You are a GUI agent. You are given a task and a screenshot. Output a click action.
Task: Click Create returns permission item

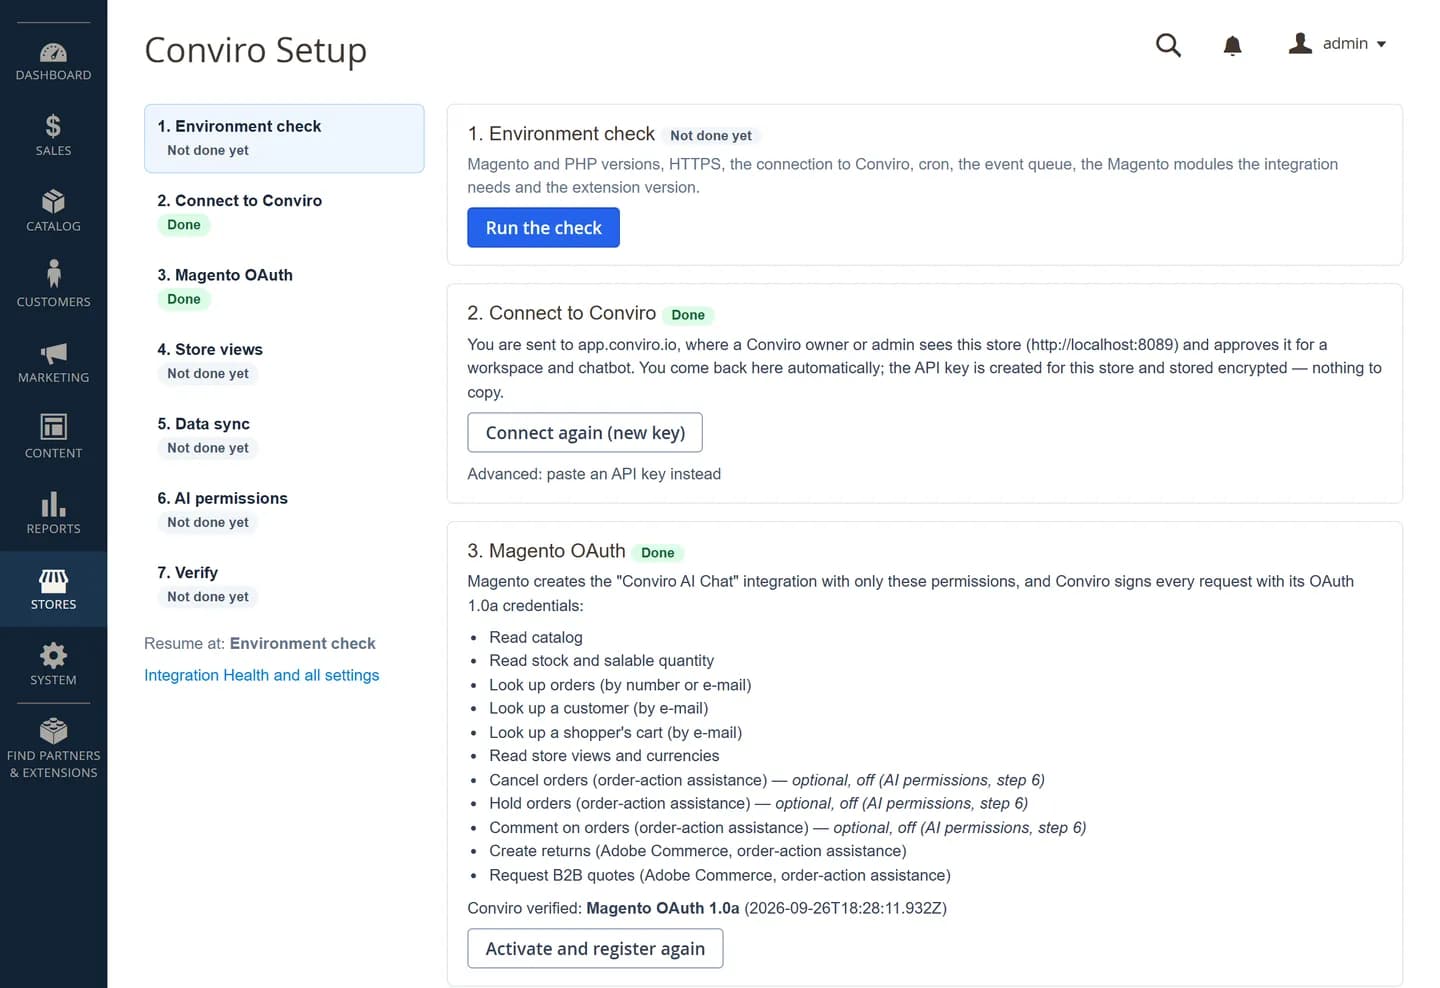[x=698, y=851]
